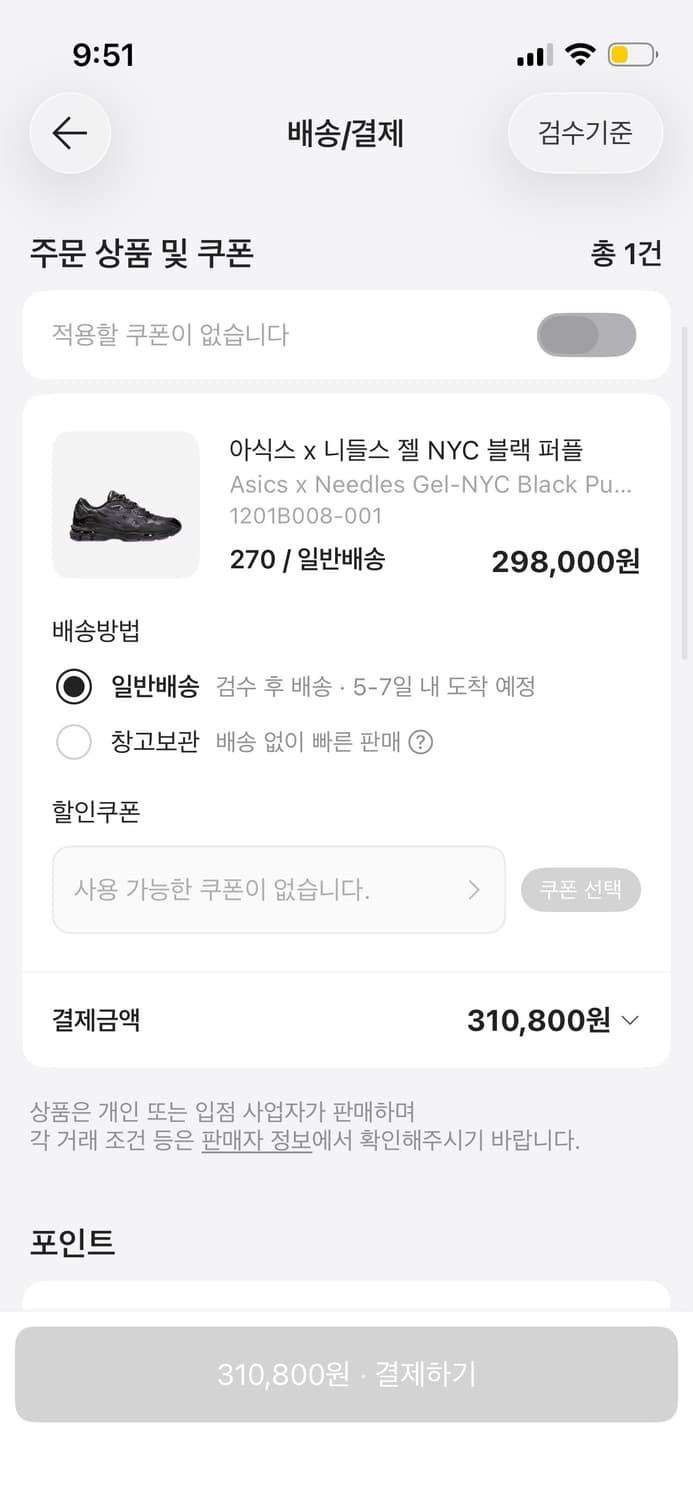This screenshot has height=1500, width=693.
Task: Expand the discount coupon selection field
Action: tap(279, 890)
